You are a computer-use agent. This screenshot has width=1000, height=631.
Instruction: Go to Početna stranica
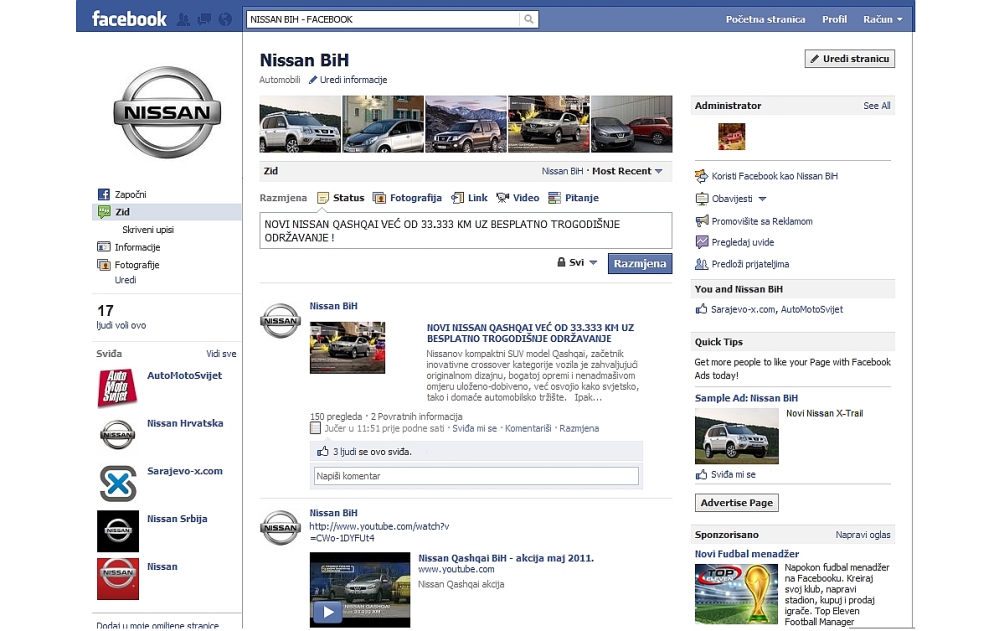pos(765,19)
